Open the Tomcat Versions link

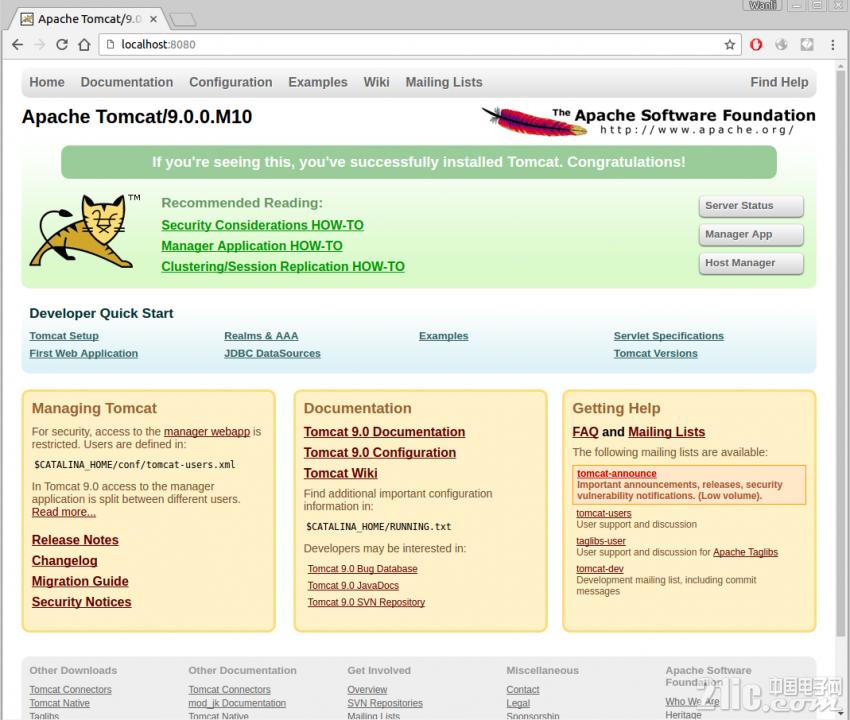tap(656, 353)
